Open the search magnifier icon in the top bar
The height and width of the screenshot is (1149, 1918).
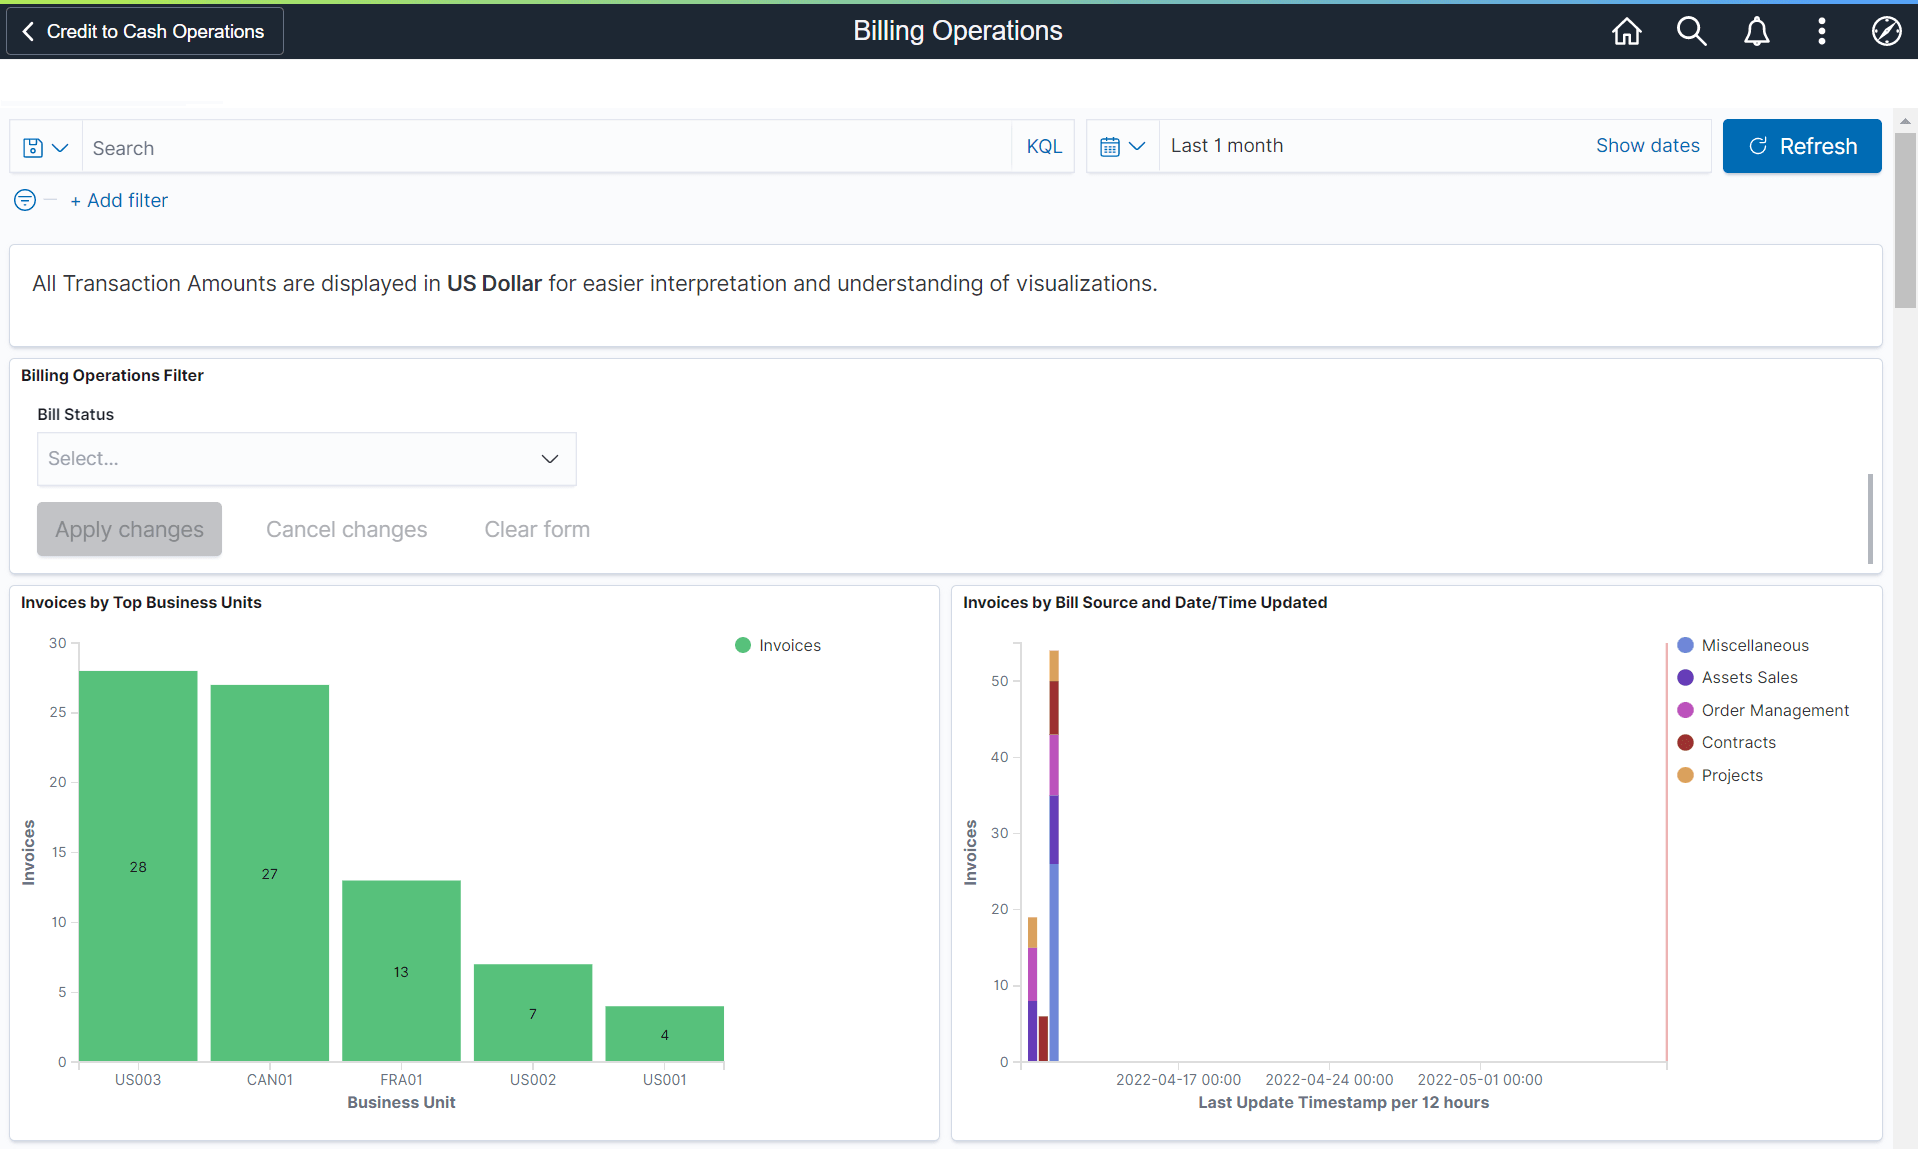click(1691, 31)
